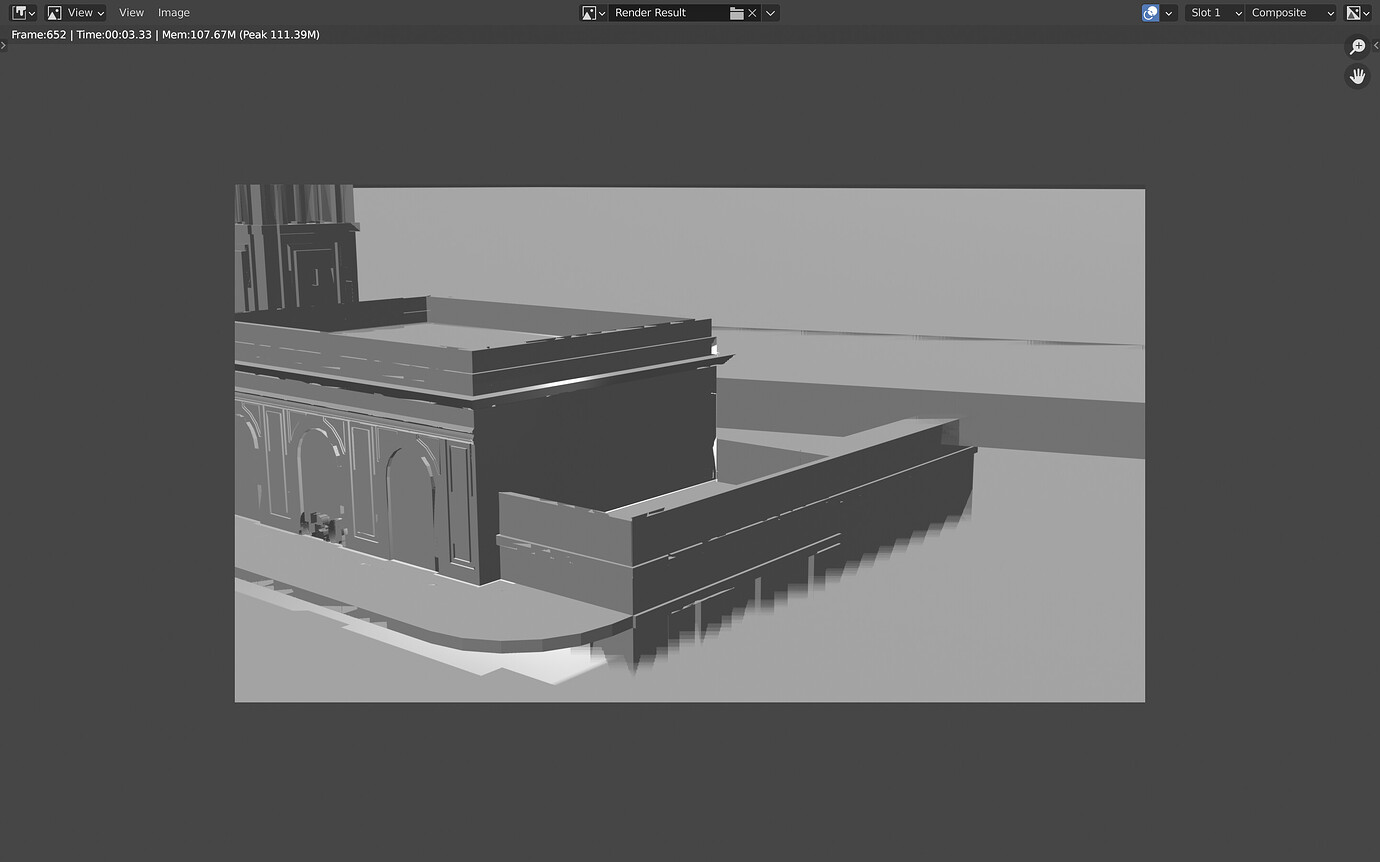
Task: Click the zoom magnifier gizmo
Action: [1357, 47]
